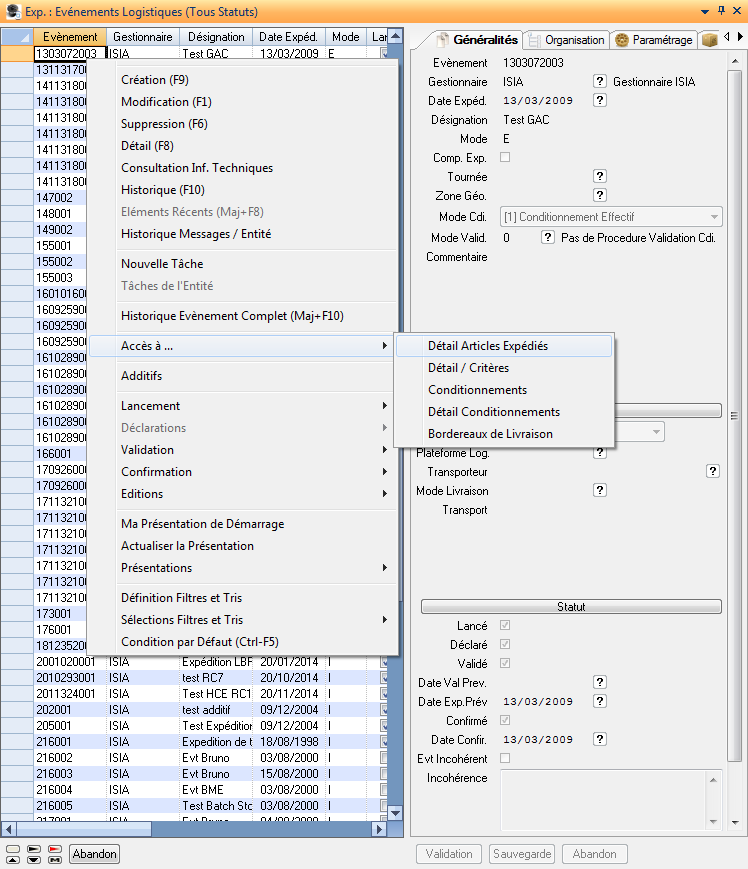Click help icon next to Gestionnaire field
The image size is (748, 869).
[x=600, y=81]
